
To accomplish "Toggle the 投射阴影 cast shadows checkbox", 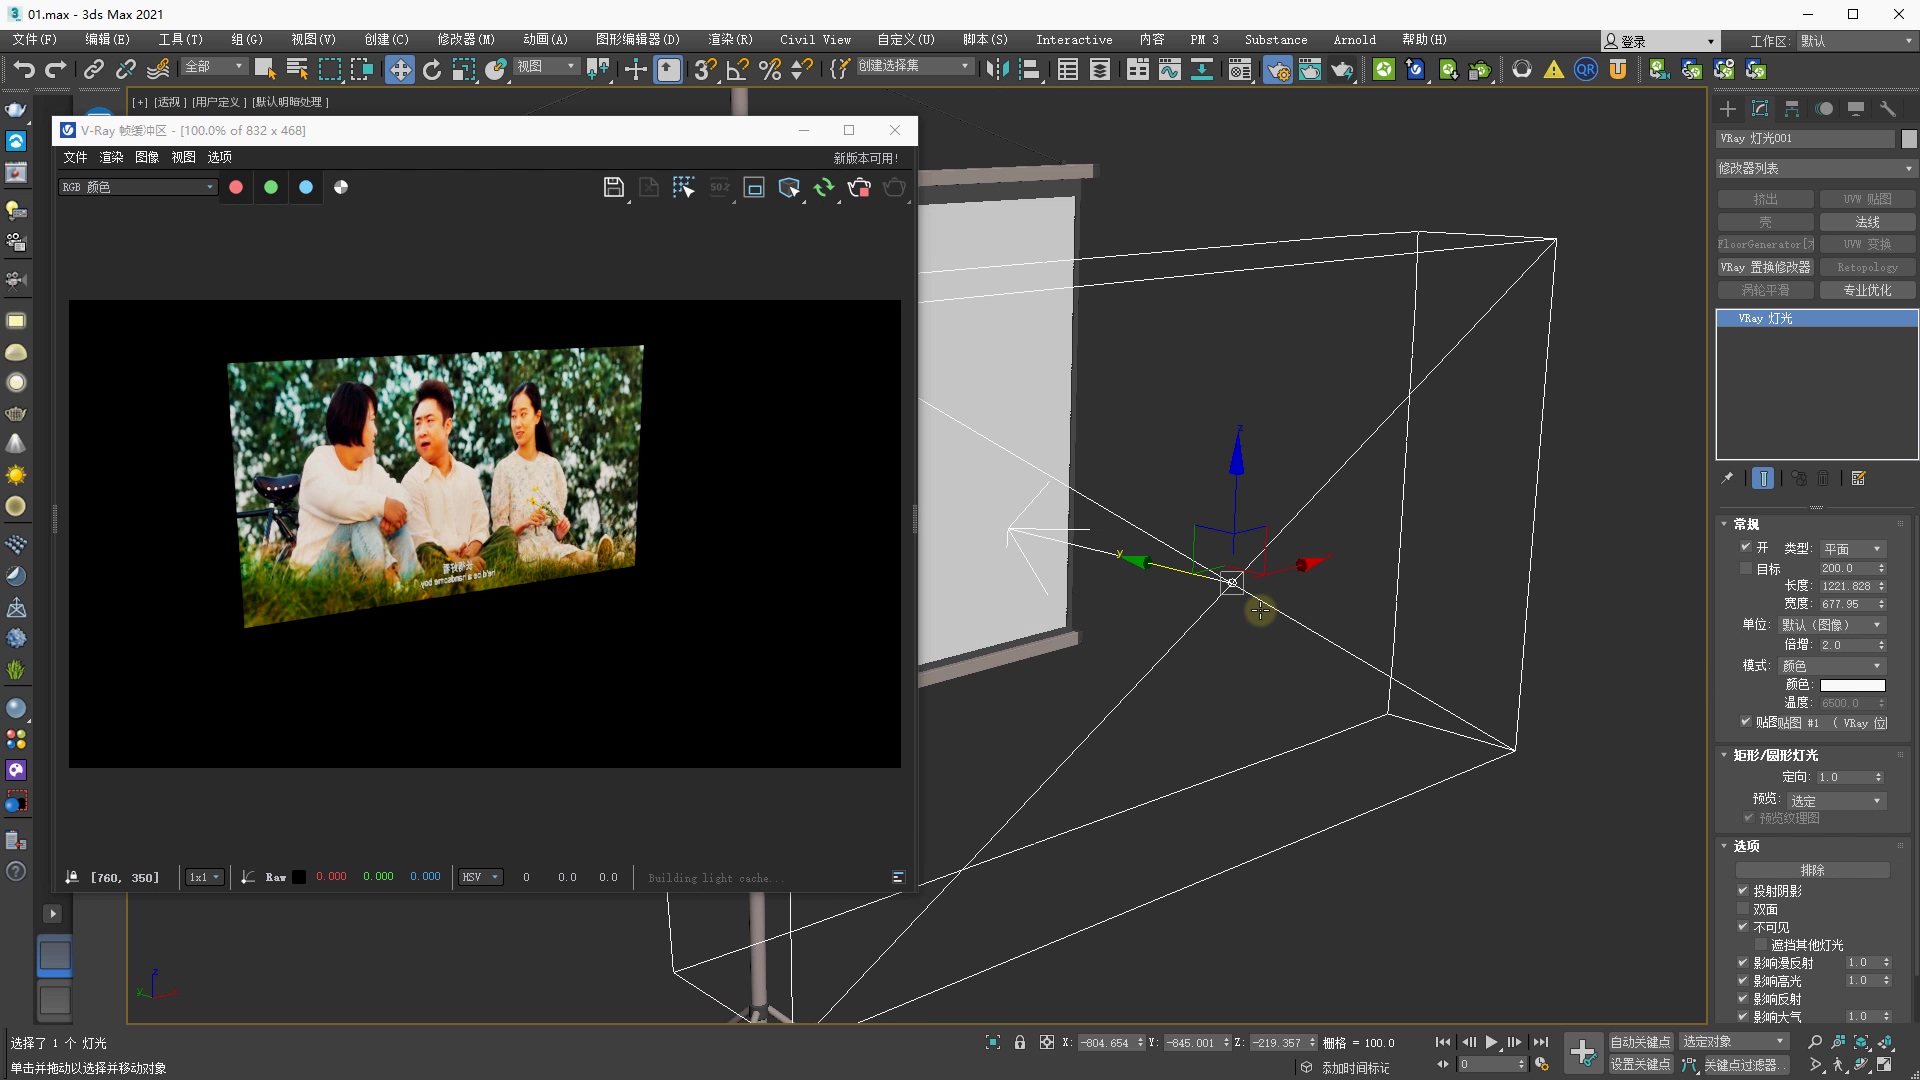I will coord(1743,890).
